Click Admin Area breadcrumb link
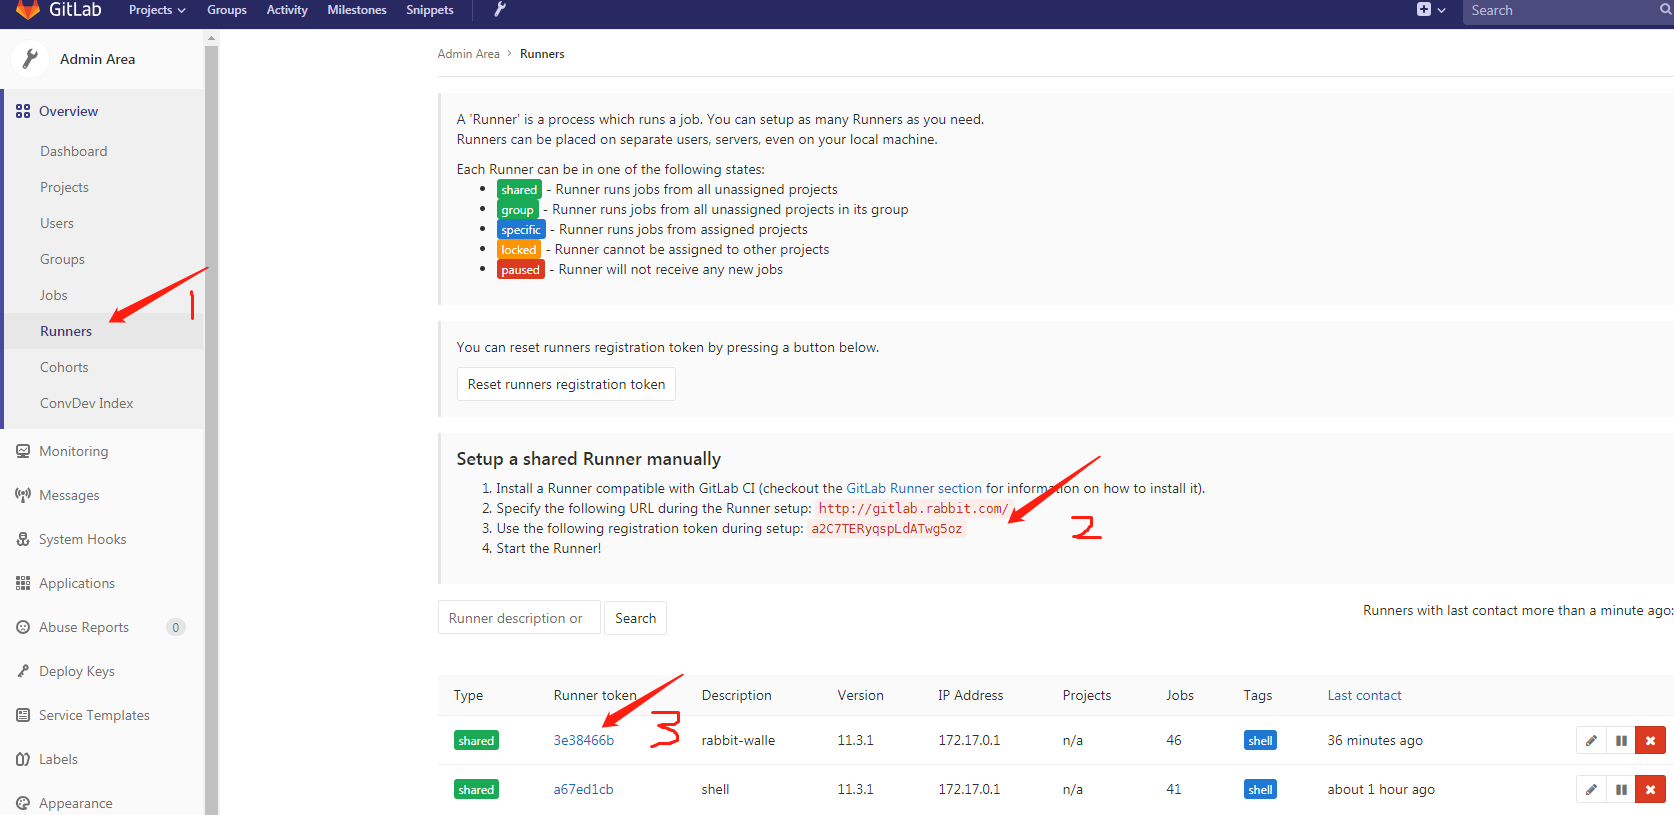 [x=468, y=54]
